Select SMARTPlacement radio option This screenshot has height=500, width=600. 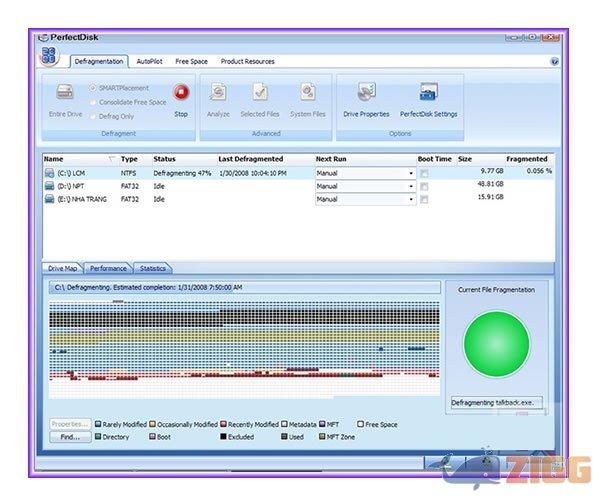[93, 88]
